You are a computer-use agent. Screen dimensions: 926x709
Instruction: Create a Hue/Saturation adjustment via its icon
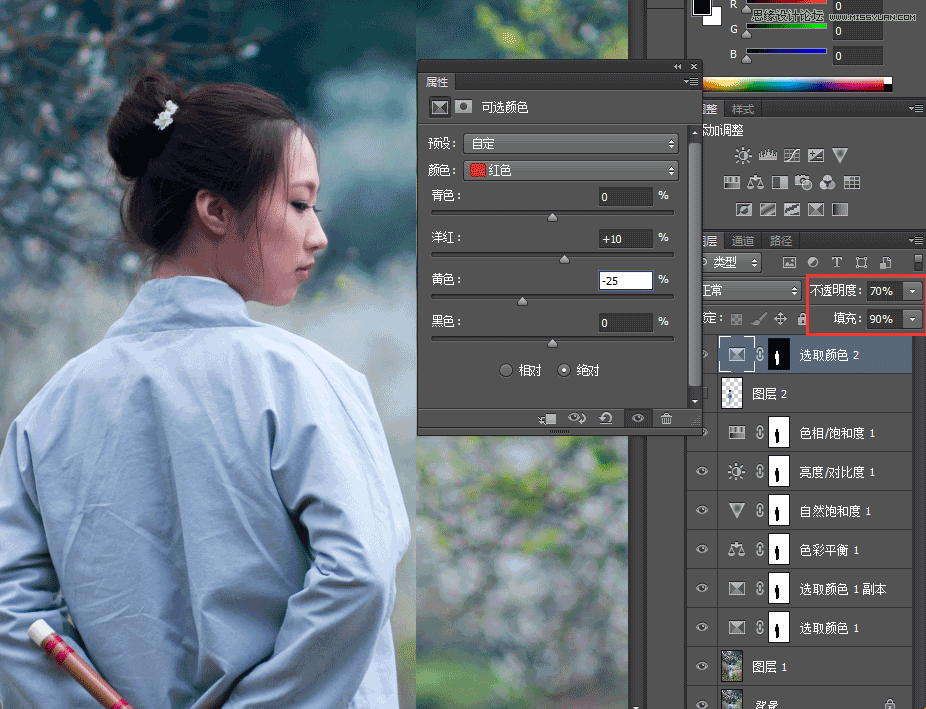pyautogui.click(x=731, y=182)
